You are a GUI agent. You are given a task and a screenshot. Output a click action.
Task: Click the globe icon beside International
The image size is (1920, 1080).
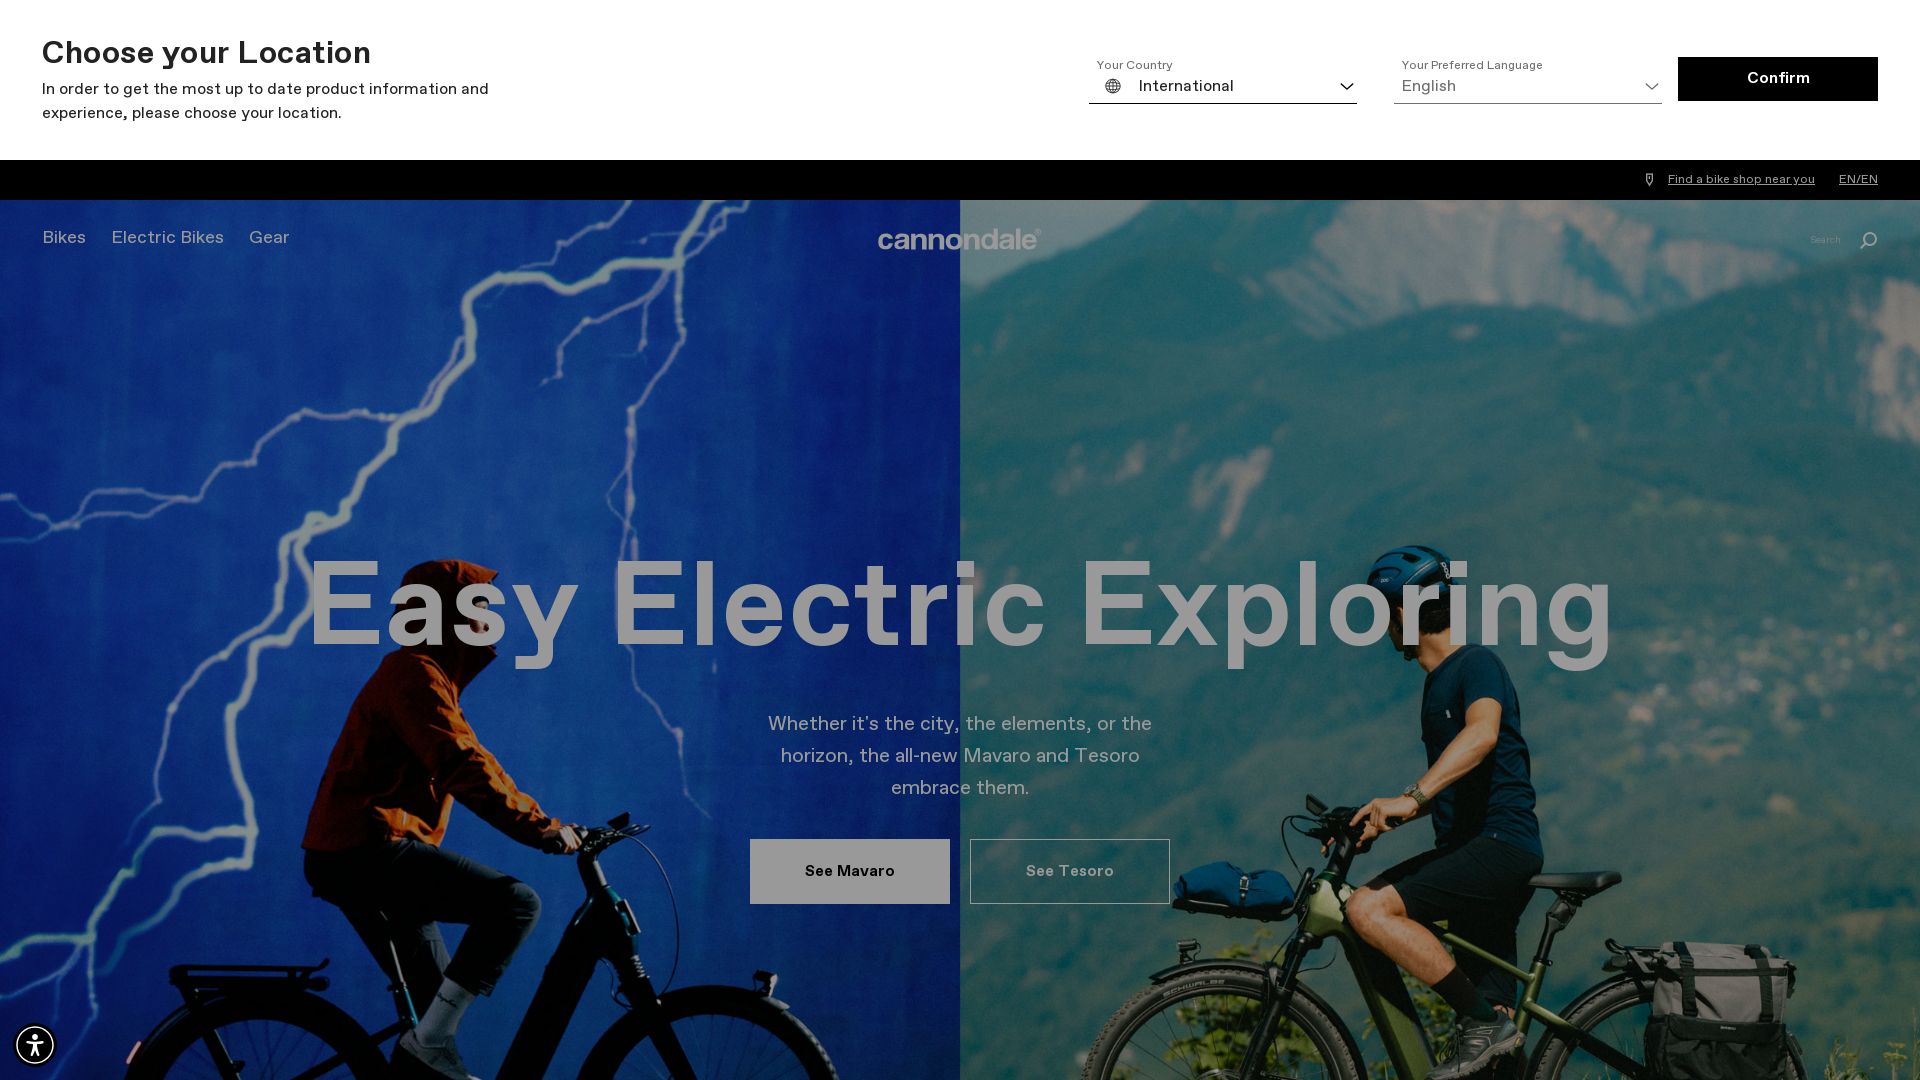pos(1113,86)
